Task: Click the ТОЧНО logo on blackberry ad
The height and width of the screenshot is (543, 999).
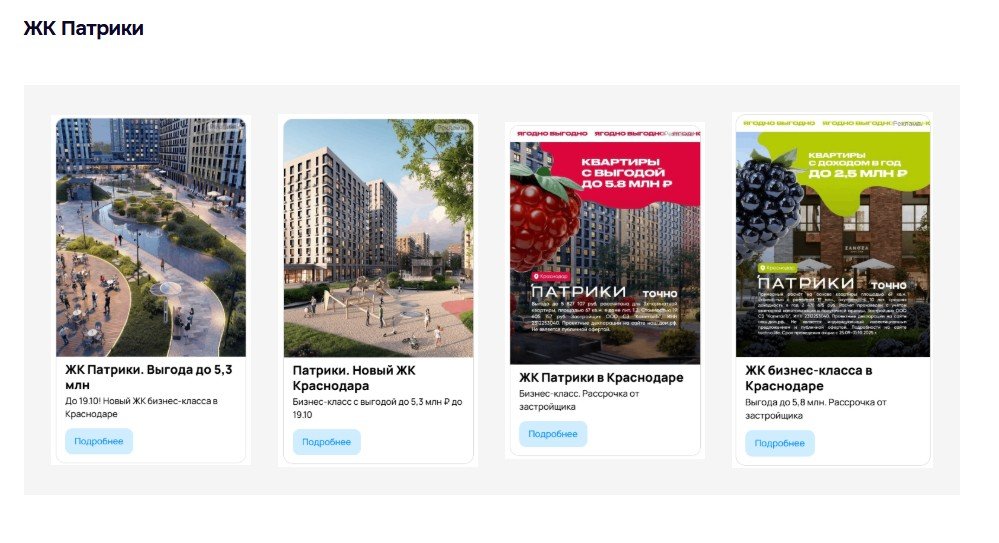Action: [888, 285]
